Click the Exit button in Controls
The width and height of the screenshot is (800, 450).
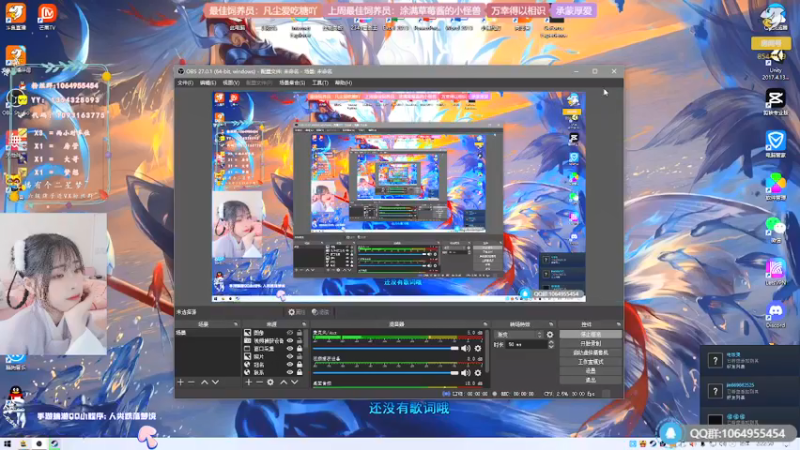pos(590,380)
